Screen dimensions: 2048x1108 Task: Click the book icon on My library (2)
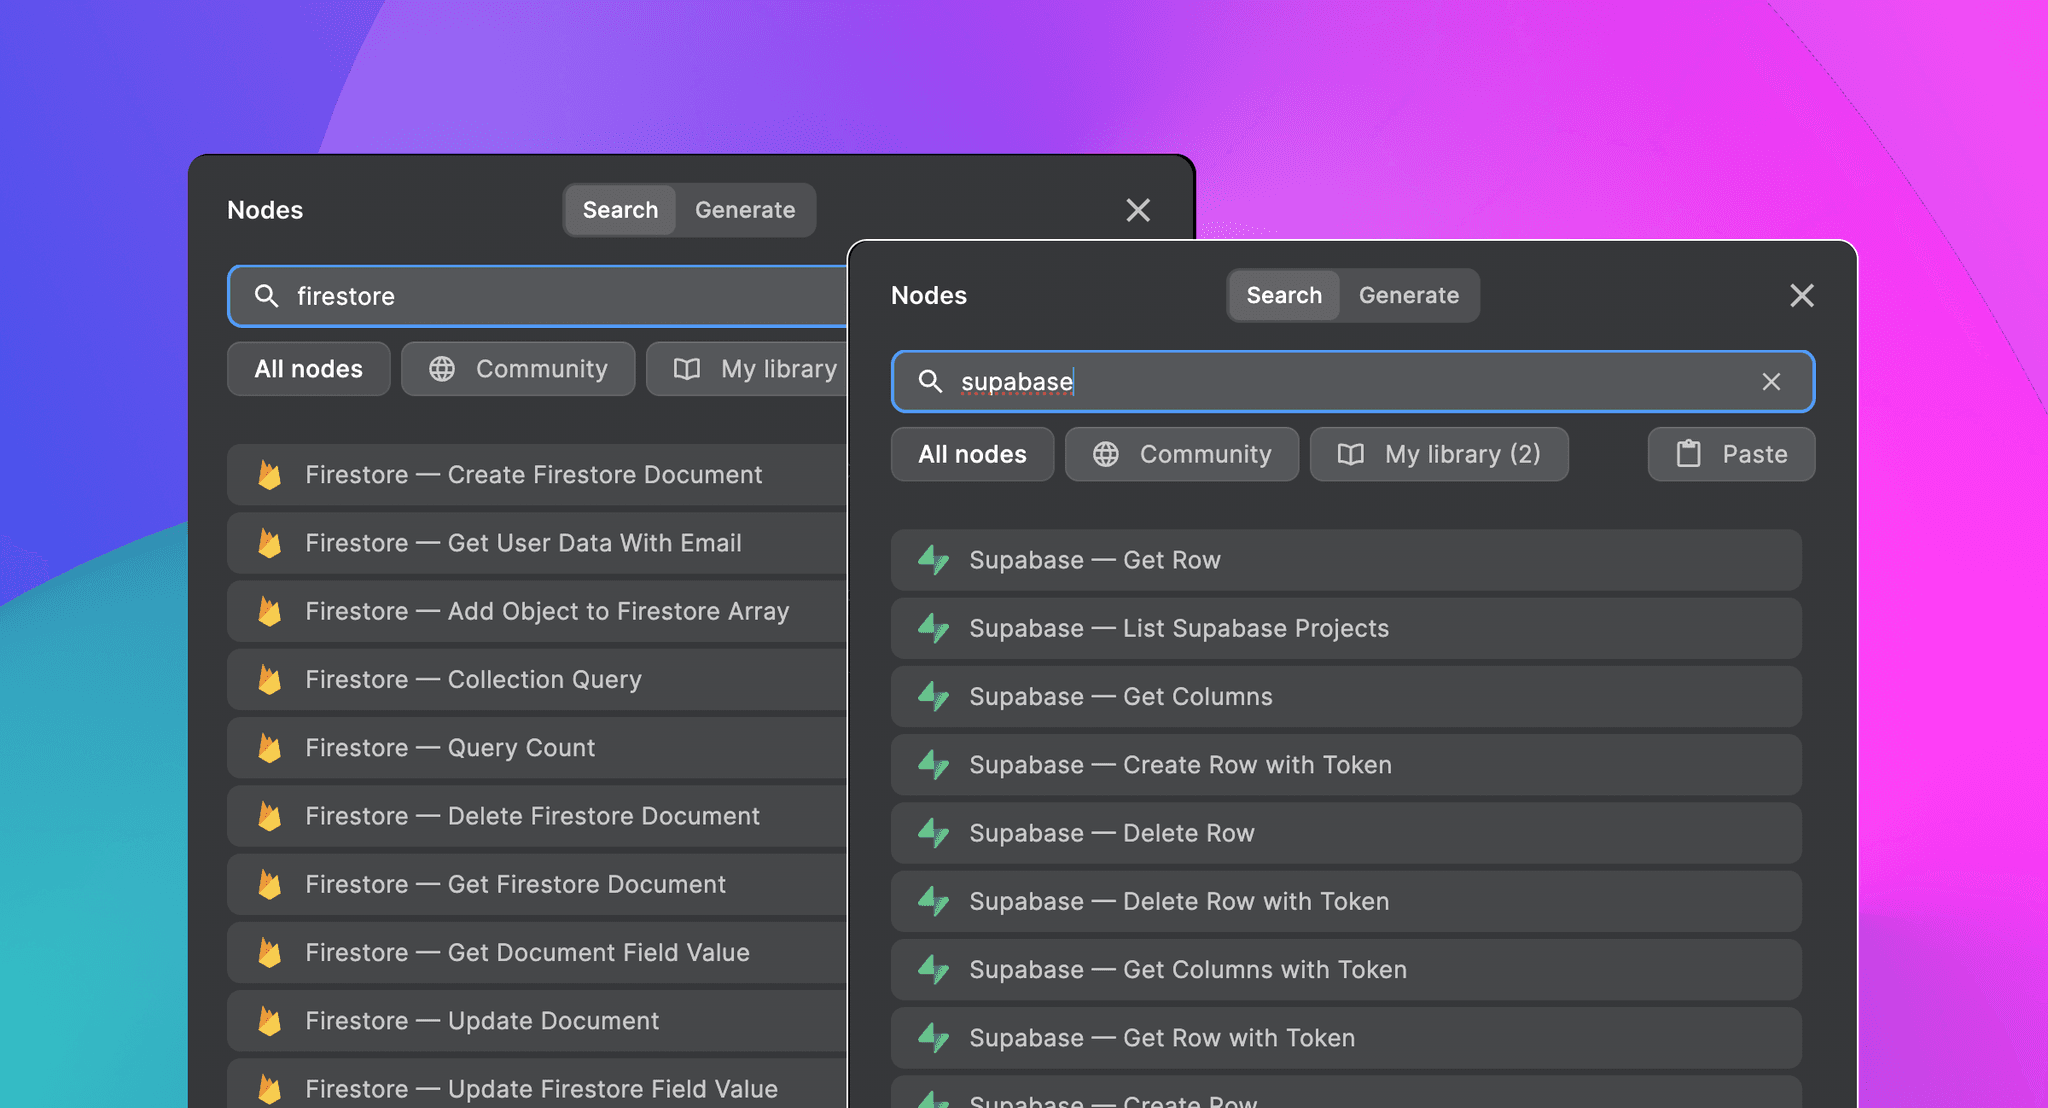(x=1350, y=454)
